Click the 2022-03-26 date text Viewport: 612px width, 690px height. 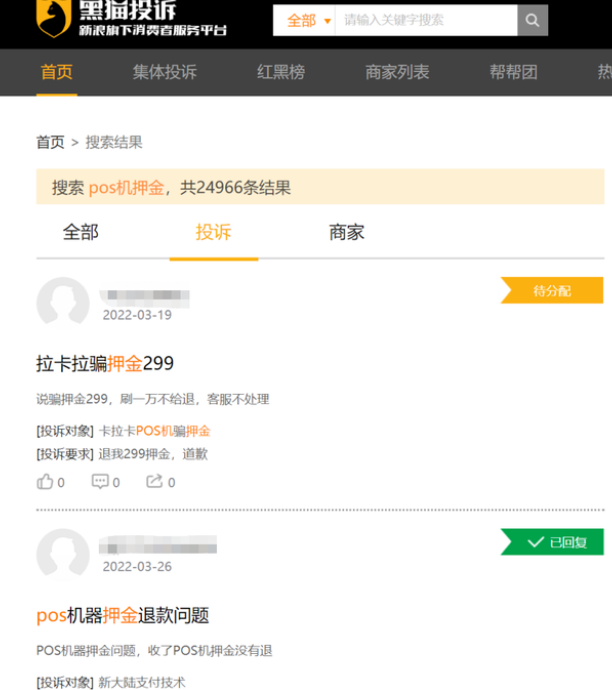click(137, 567)
